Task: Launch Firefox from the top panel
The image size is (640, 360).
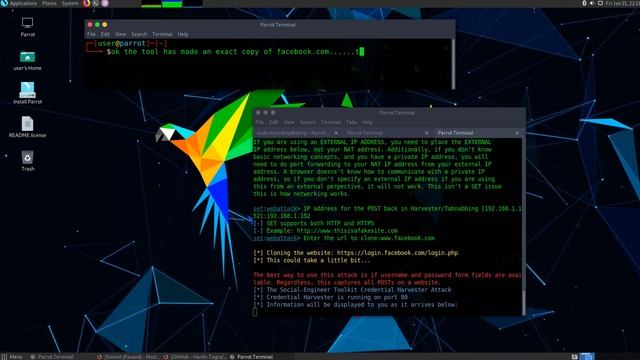Action: pos(87,3)
